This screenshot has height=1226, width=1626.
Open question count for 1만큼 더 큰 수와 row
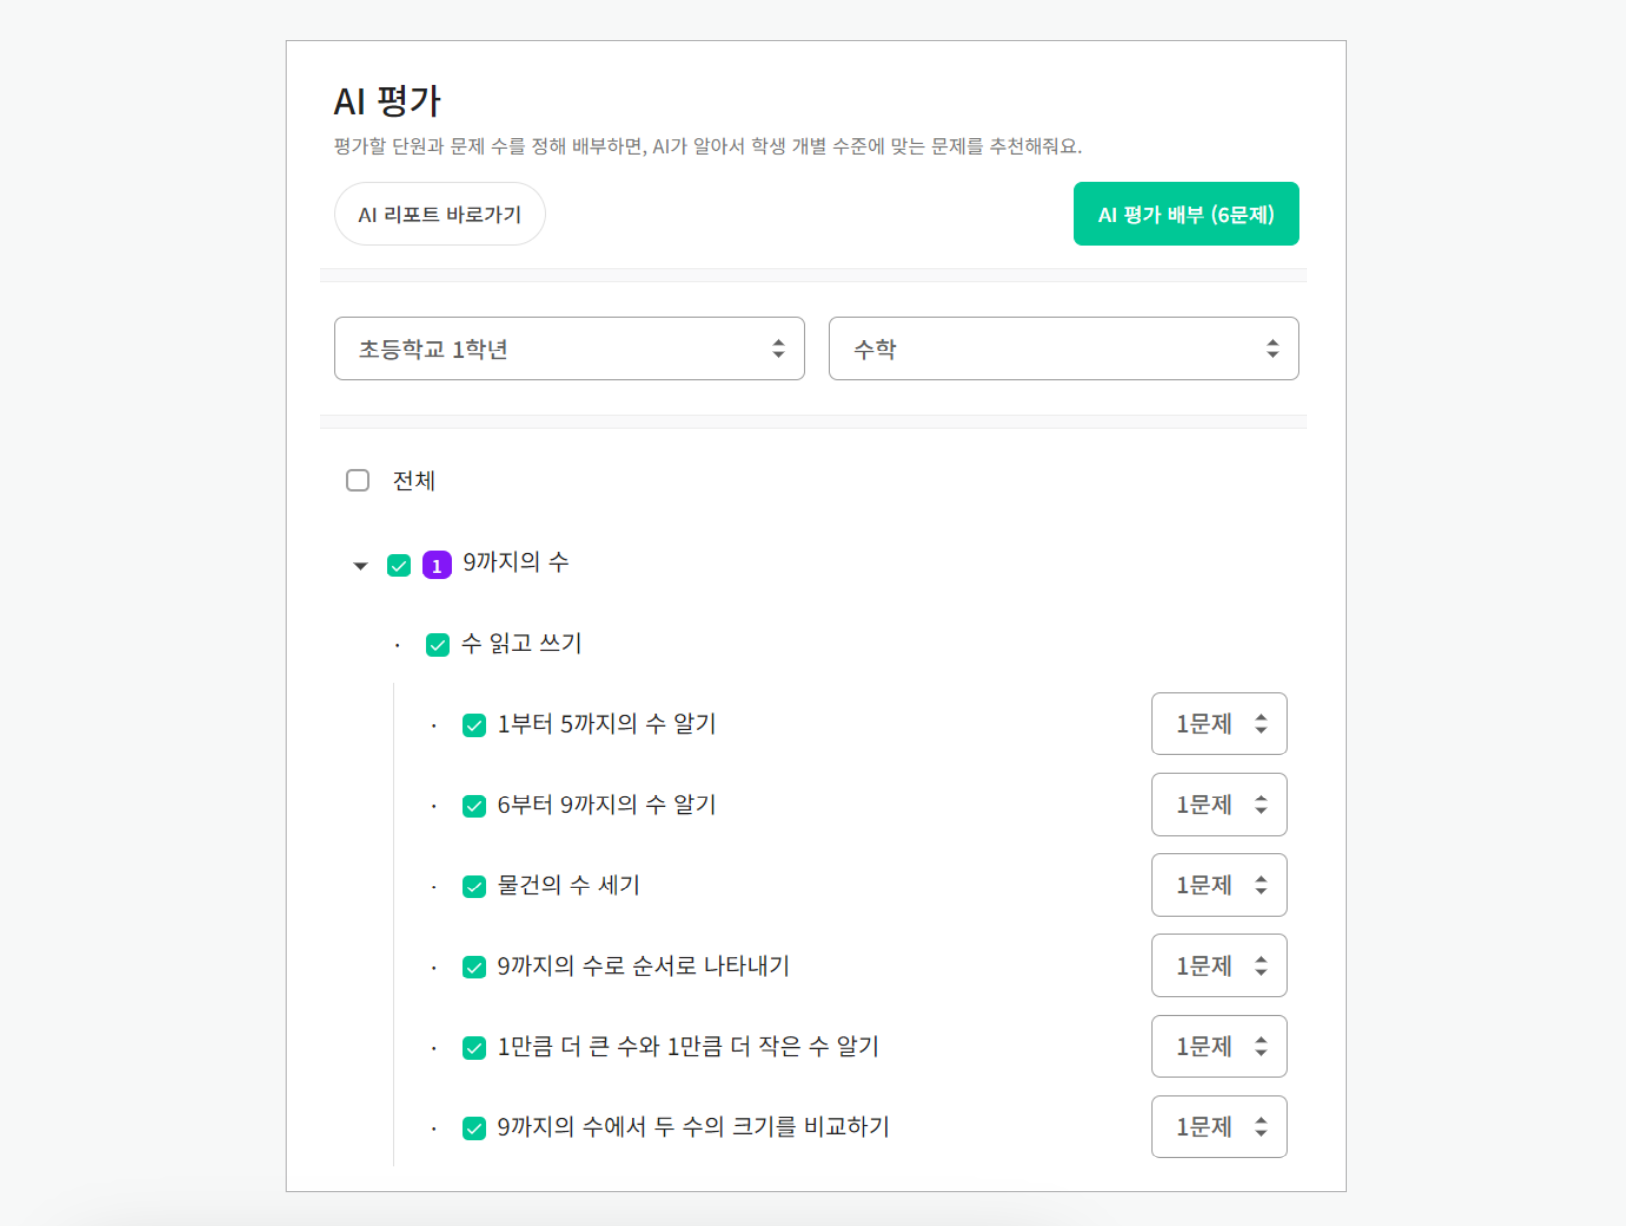click(1219, 1046)
